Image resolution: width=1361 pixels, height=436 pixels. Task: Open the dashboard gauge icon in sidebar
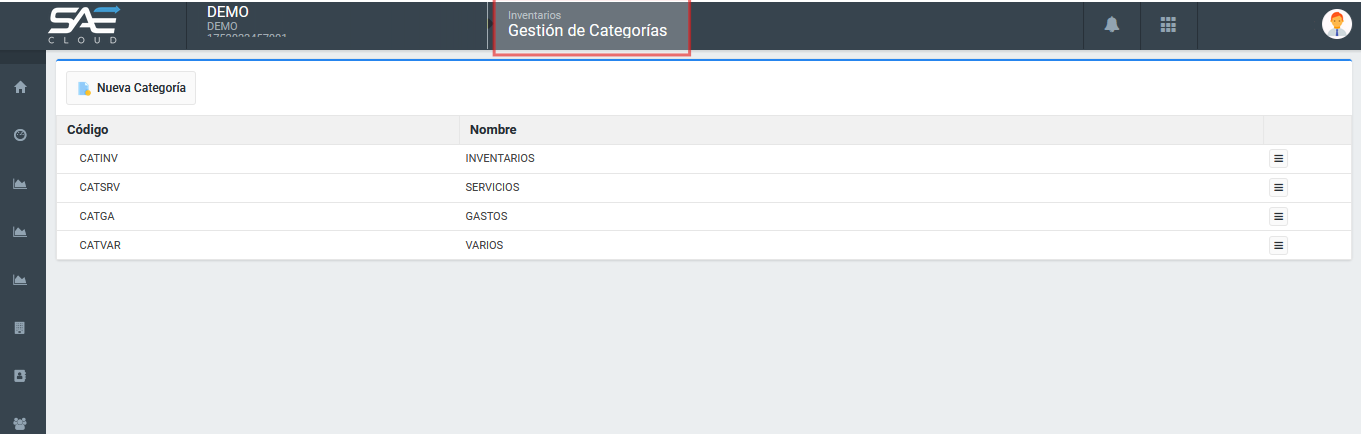[19, 135]
